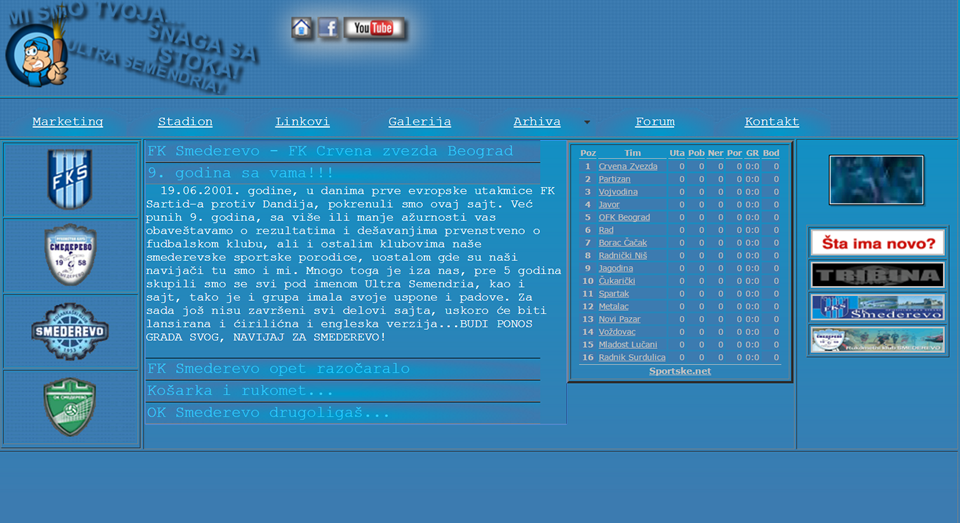Viewport: 960px width, 523px height.
Task: Open the Facebook page icon
Action: click(x=329, y=28)
